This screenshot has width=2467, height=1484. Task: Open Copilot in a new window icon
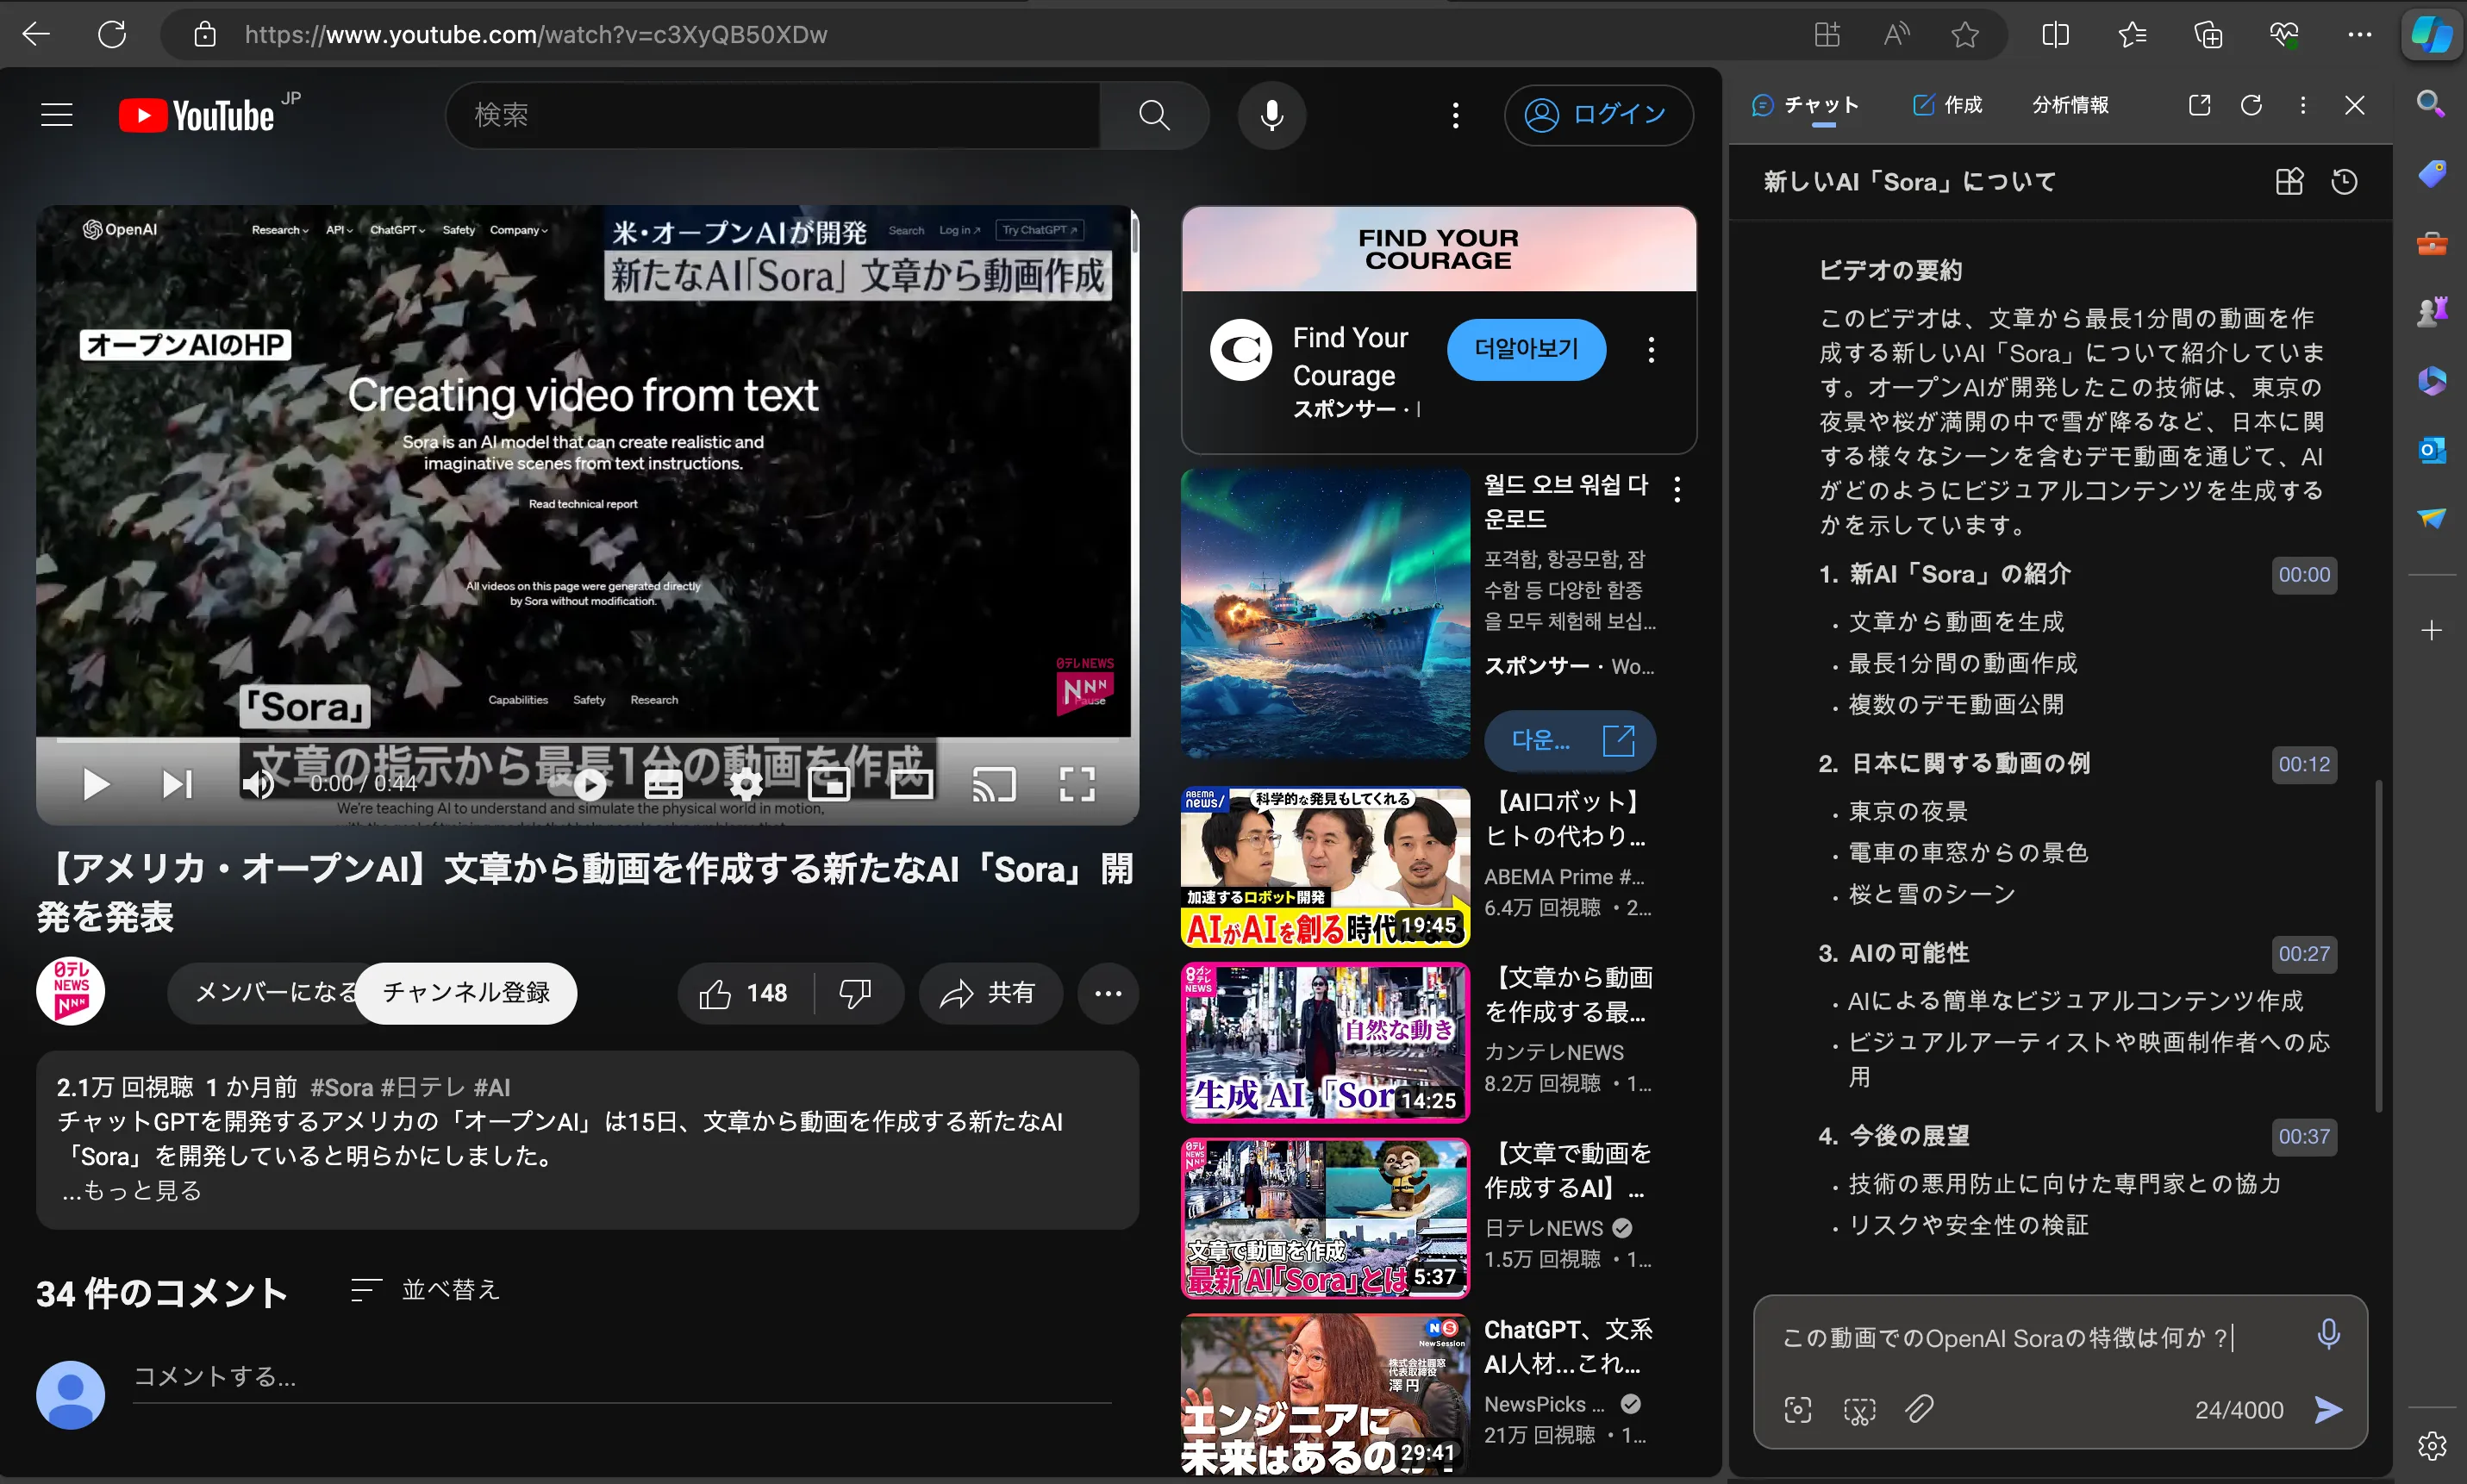pyautogui.click(x=2199, y=105)
